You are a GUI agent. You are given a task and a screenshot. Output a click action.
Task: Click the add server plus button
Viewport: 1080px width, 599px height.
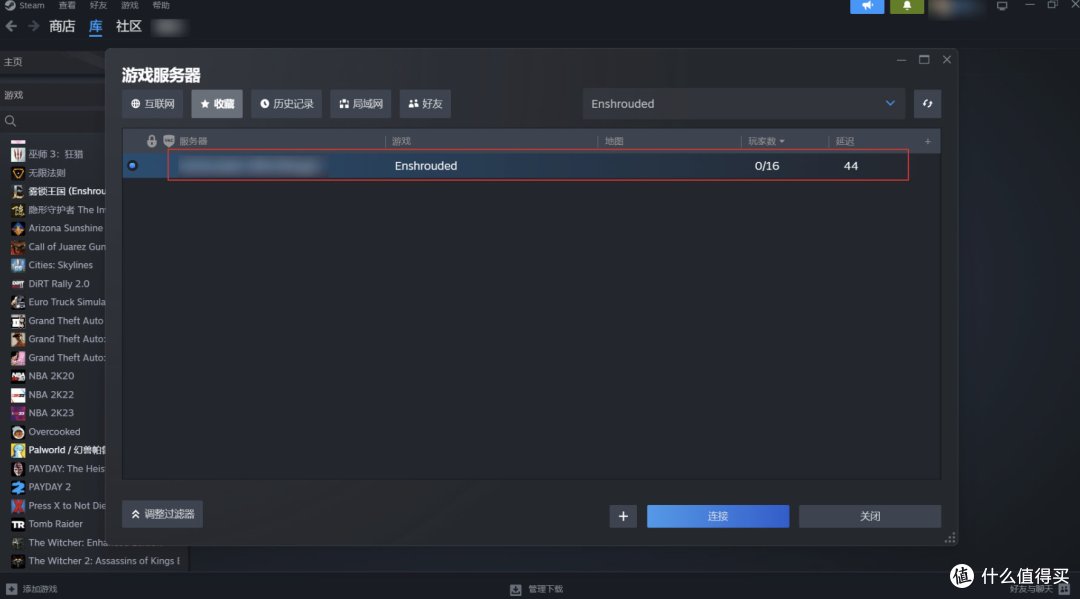tap(623, 516)
